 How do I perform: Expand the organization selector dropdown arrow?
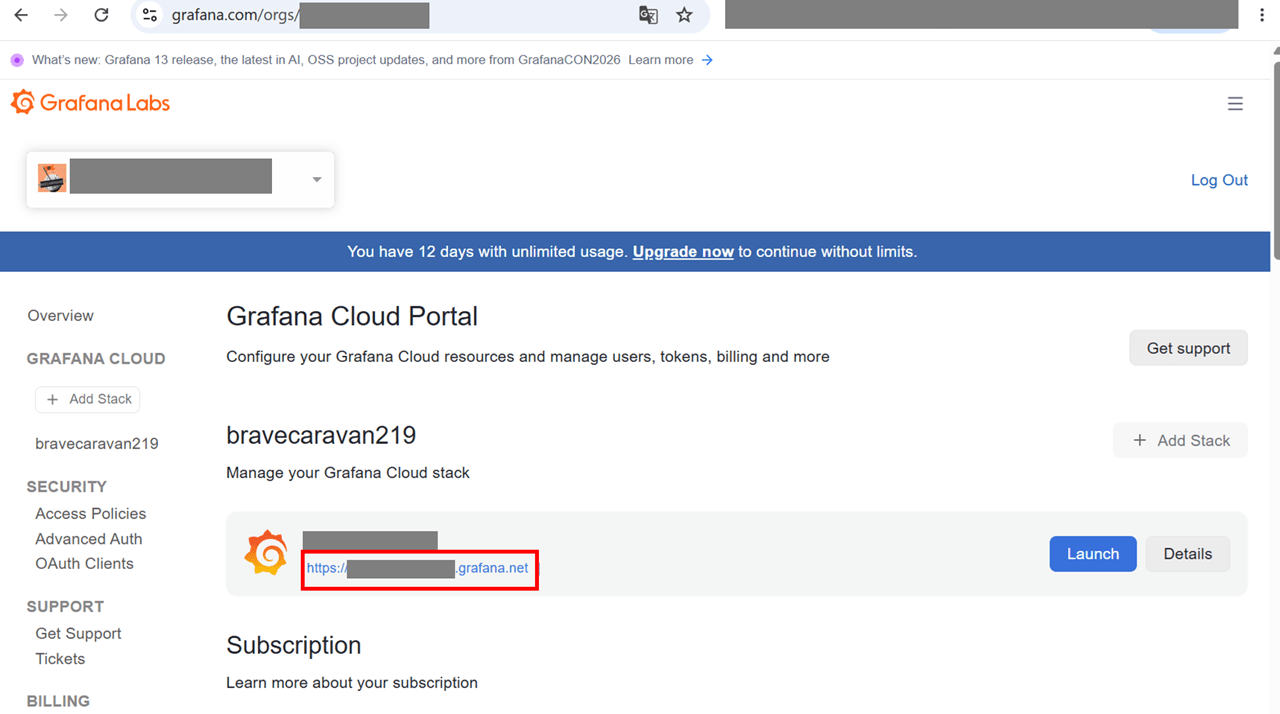pos(317,180)
